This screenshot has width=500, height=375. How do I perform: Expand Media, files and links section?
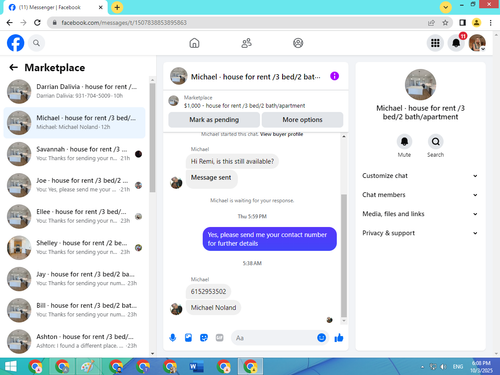[420, 214]
